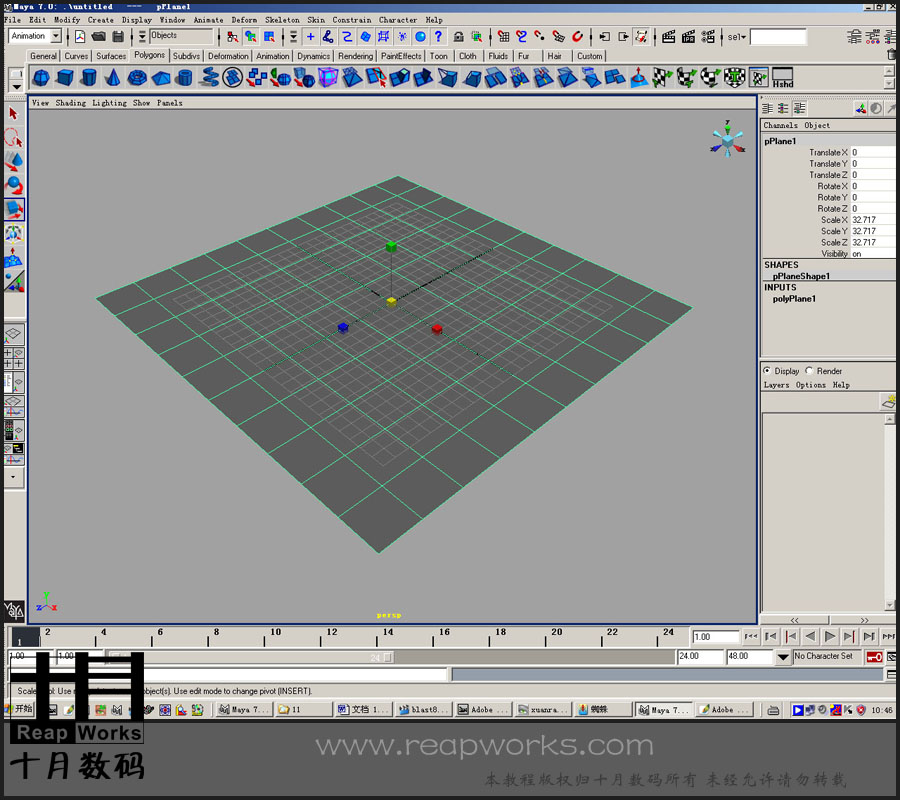
Task: Click the Make Live magnet icon
Action: pos(577,37)
